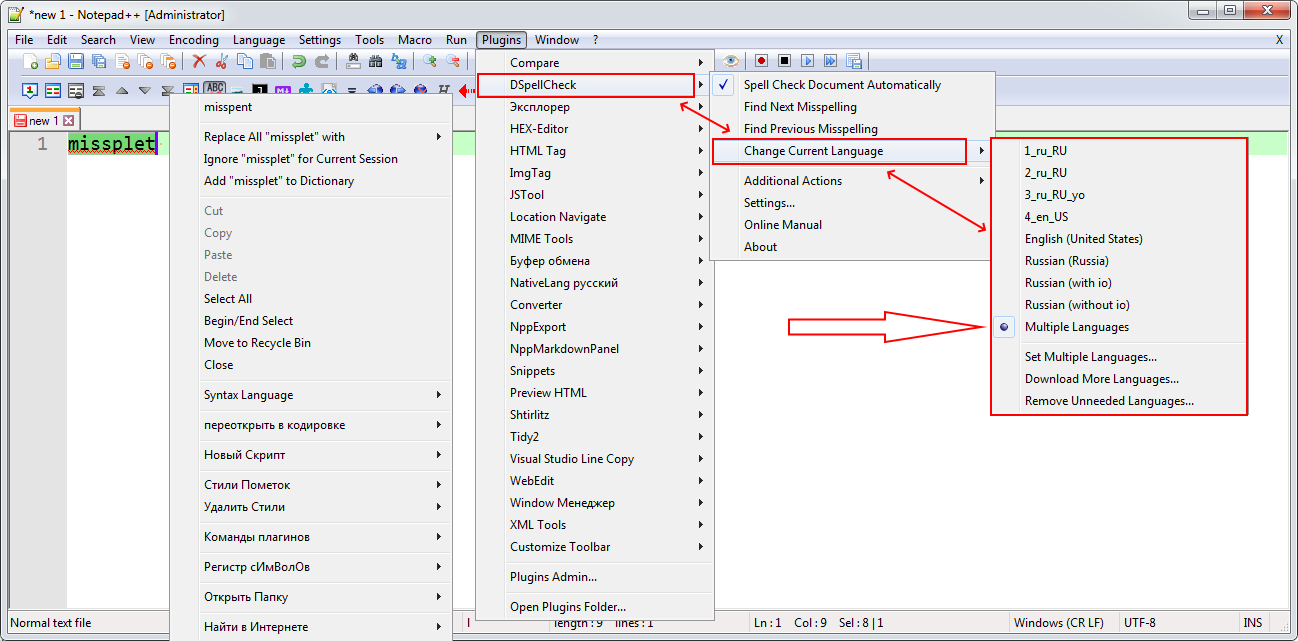Image resolution: width=1298 pixels, height=641 pixels.
Task: Expand the XML Tools submenu
Action: tap(594, 525)
